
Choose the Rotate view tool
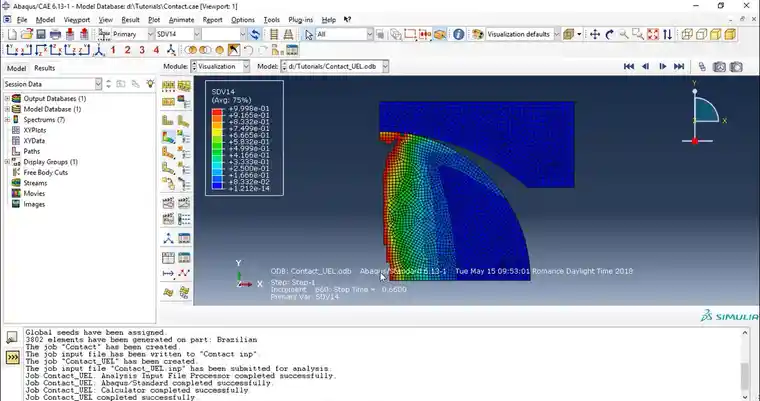[x=609, y=34]
